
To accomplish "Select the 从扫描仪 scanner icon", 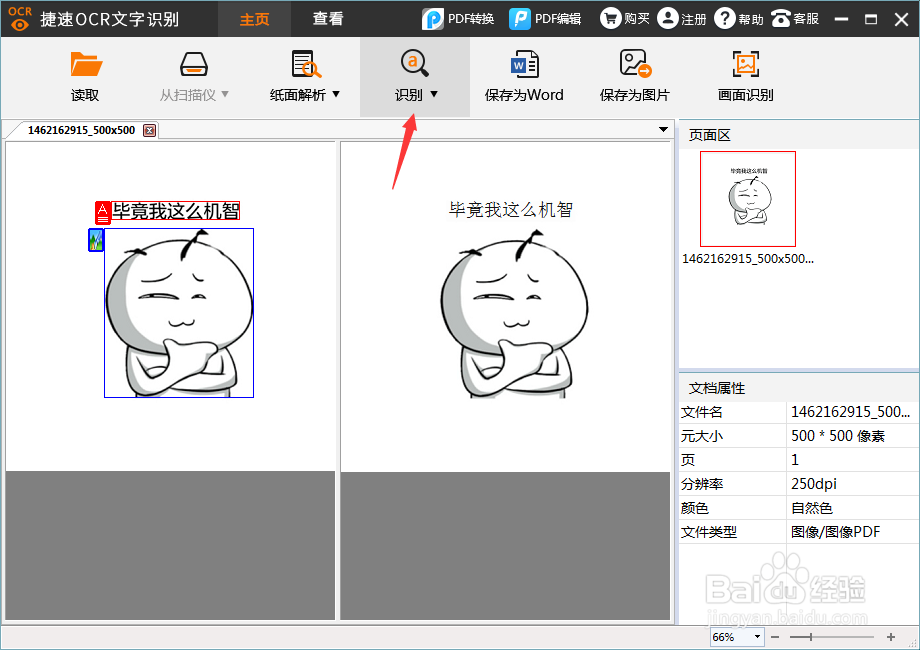I will (193, 63).
